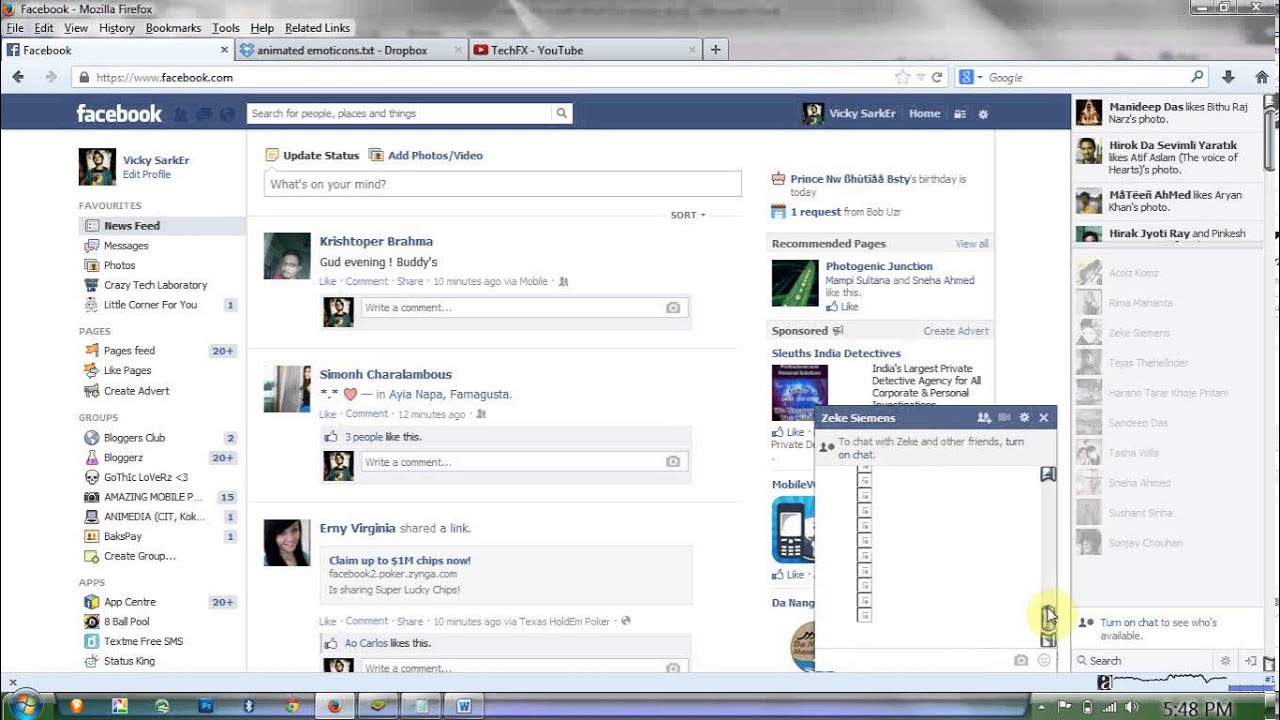Click '3 people' like this link

tap(364, 437)
